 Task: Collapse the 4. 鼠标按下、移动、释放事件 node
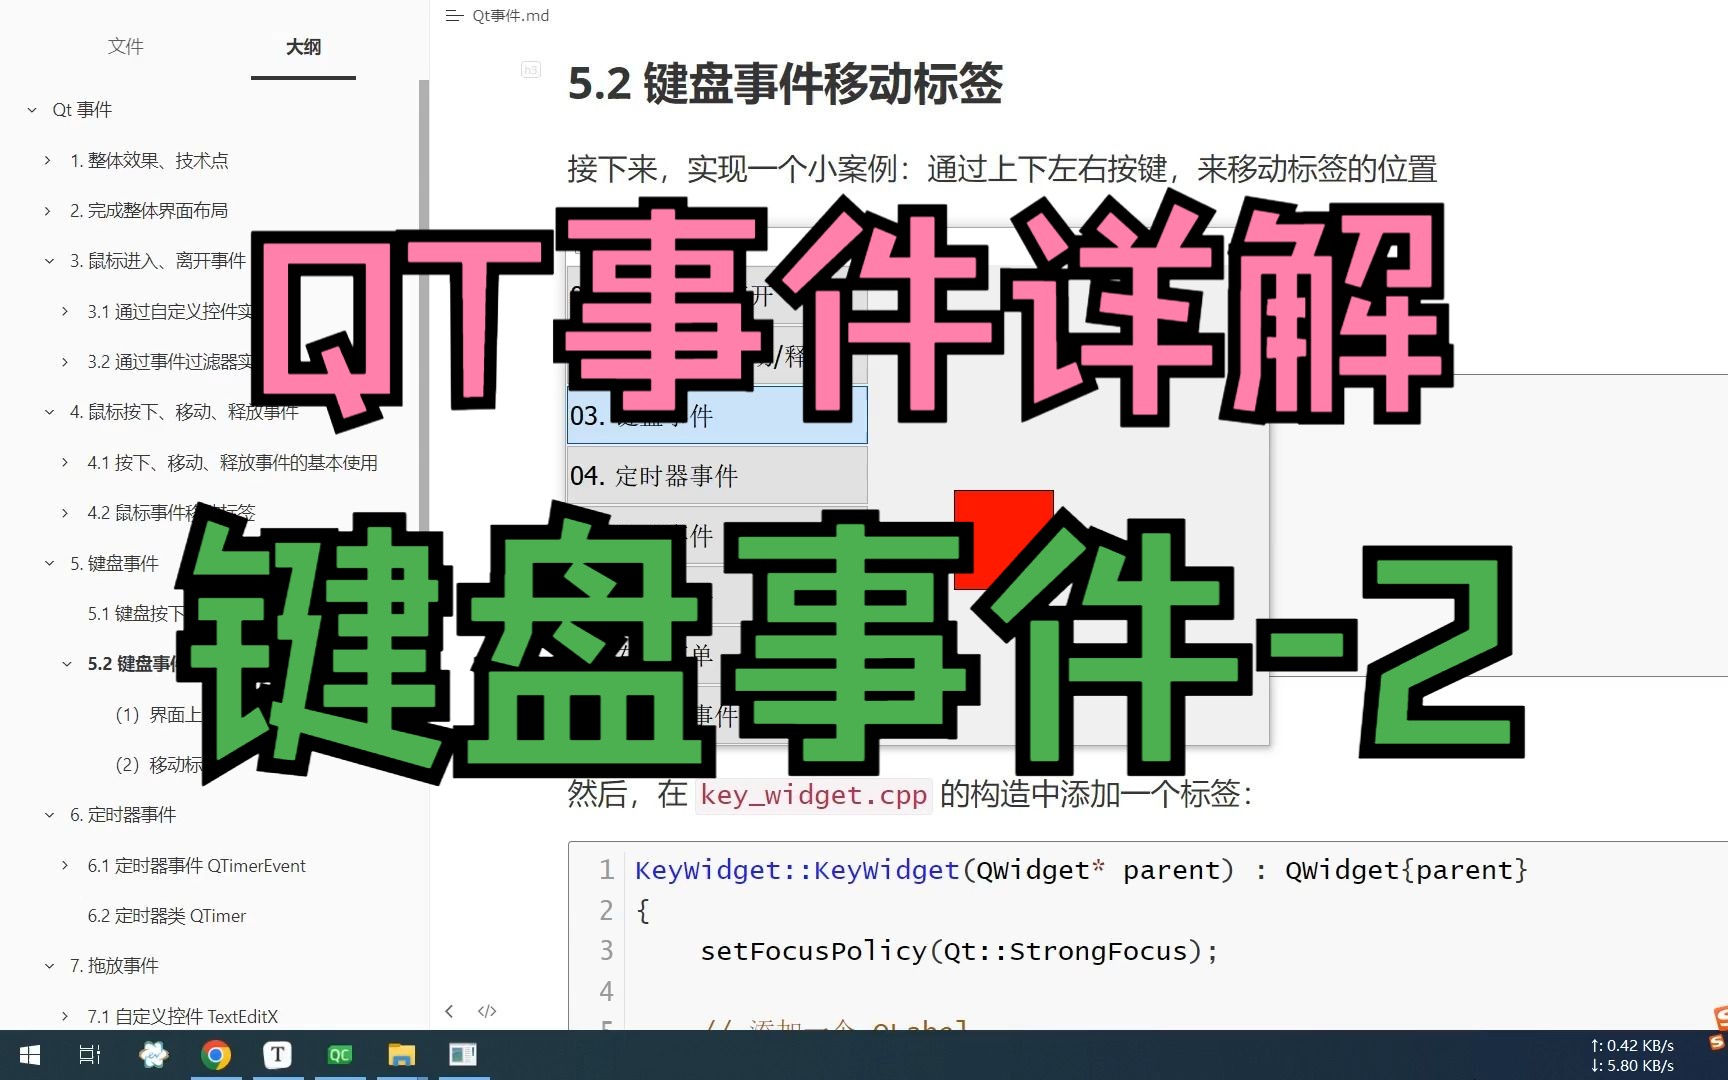pos(49,412)
